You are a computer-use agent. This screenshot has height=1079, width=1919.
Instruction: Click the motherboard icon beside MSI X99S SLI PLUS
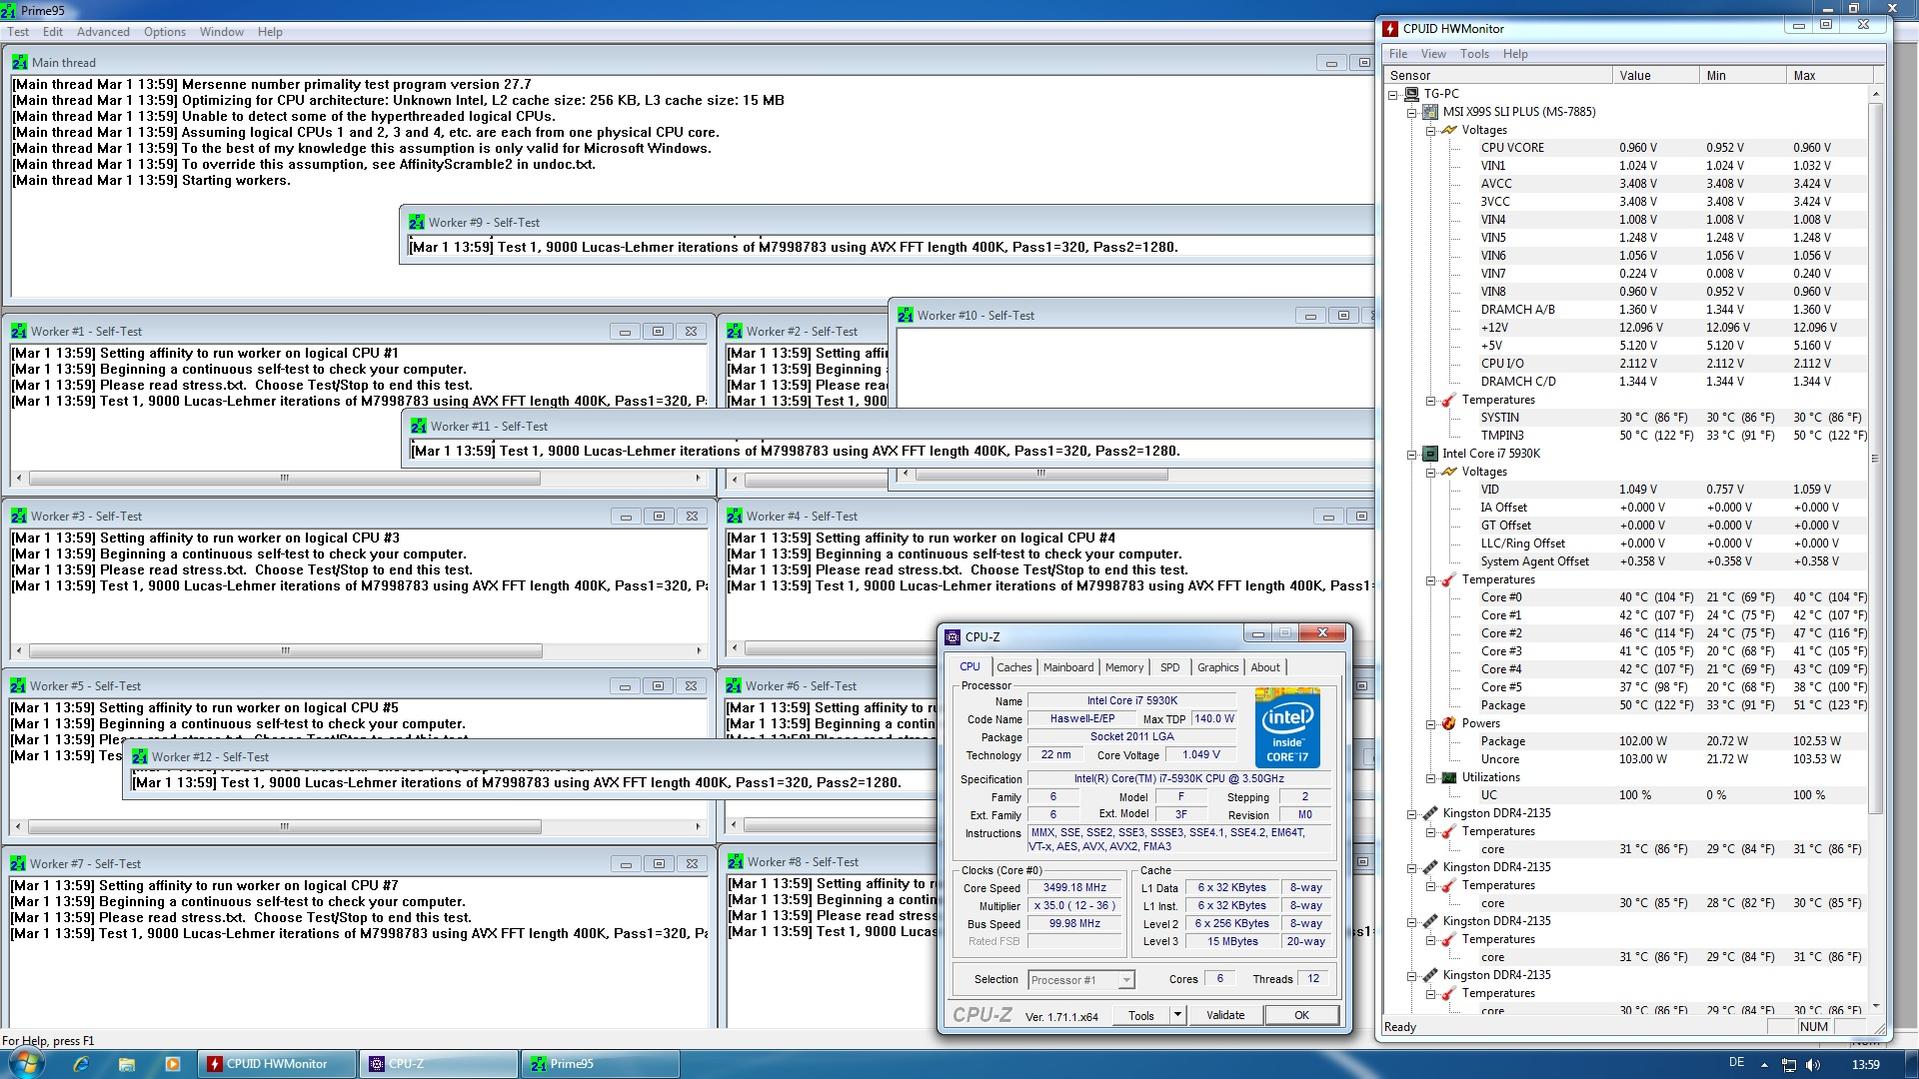(x=1431, y=112)
